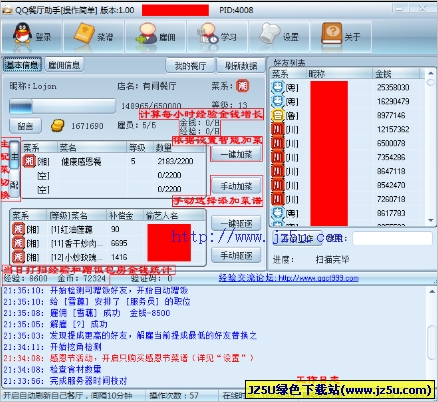Viewport: 438px width, 402px height.
Task: Click the 刷新数据 refresh button
Action: coord(241,66)
